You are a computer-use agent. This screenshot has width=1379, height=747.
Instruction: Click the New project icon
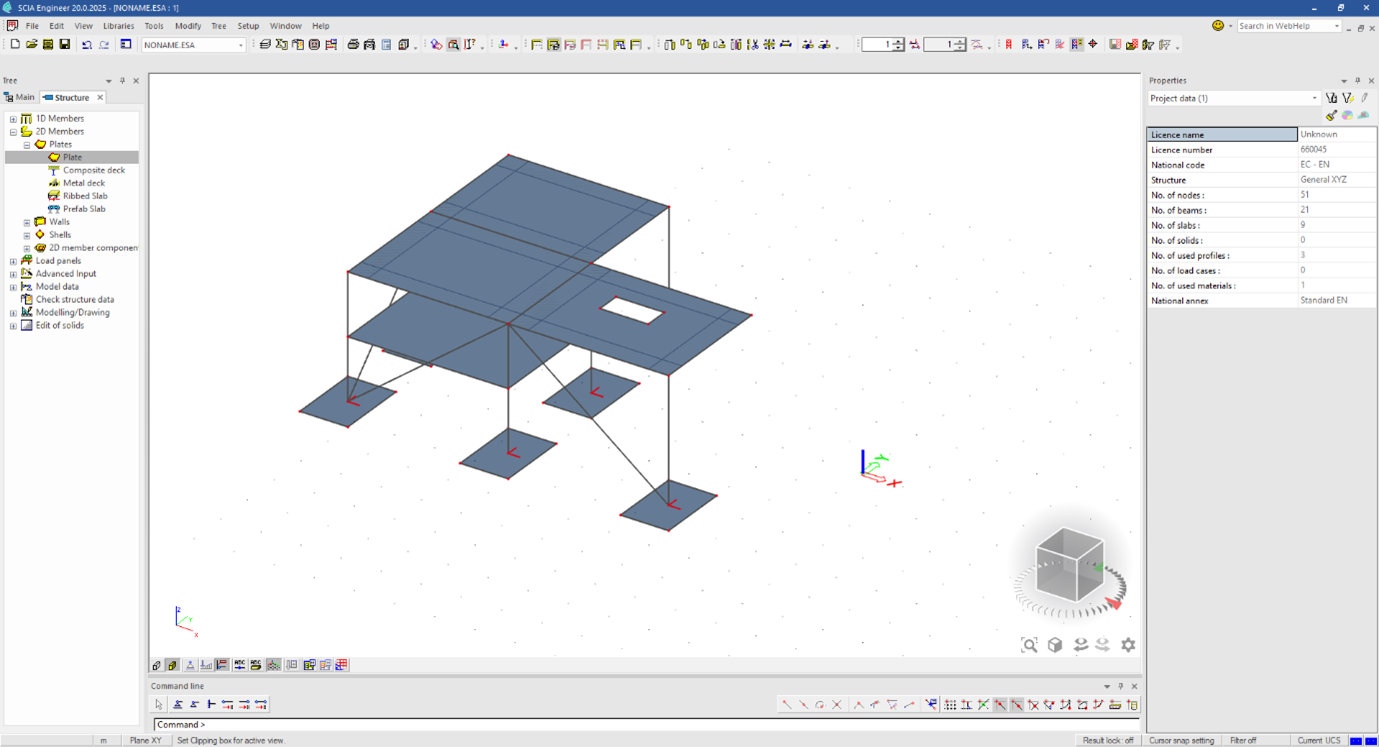(x=15, y=45)
